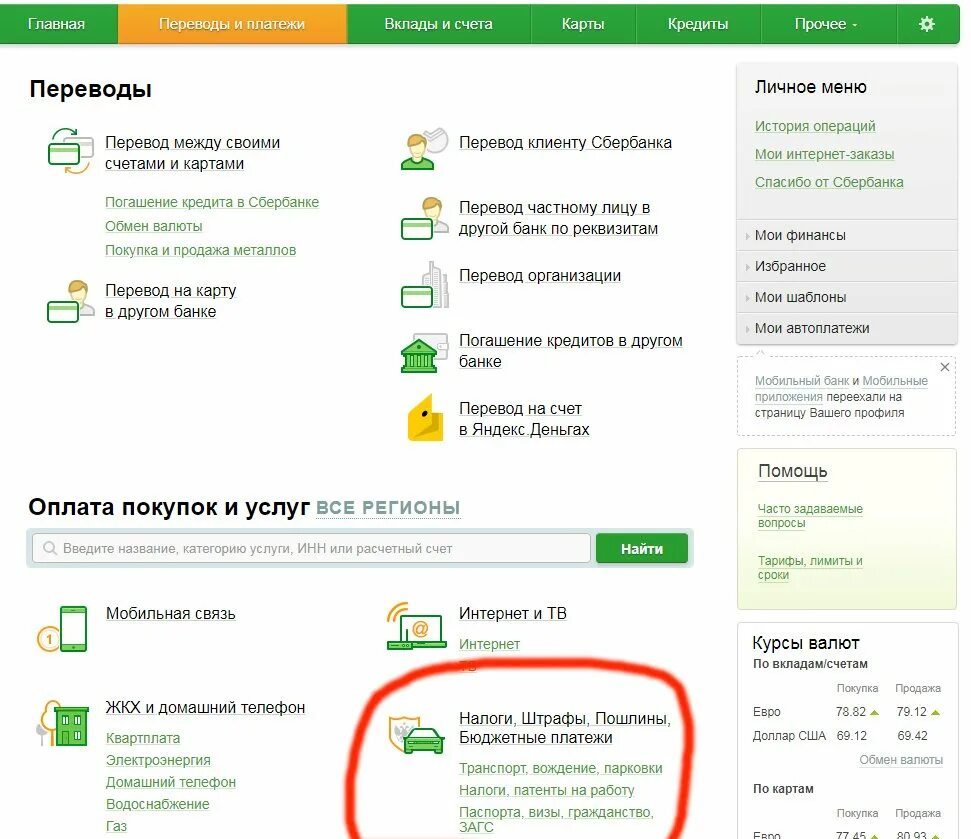Expand Мои шаблоны section
The image size is (971, 839).
847,297
